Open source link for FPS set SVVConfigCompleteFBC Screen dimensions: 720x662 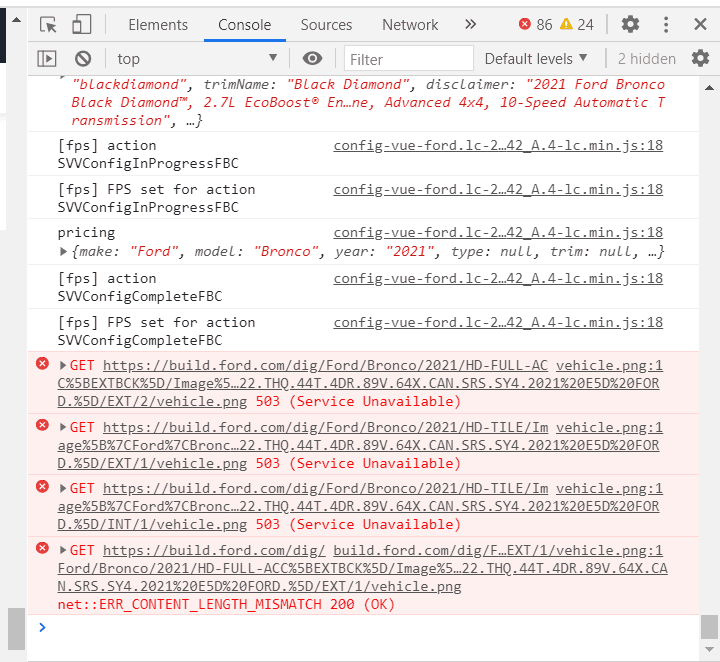pyautogui.click(x=498, y=323)
